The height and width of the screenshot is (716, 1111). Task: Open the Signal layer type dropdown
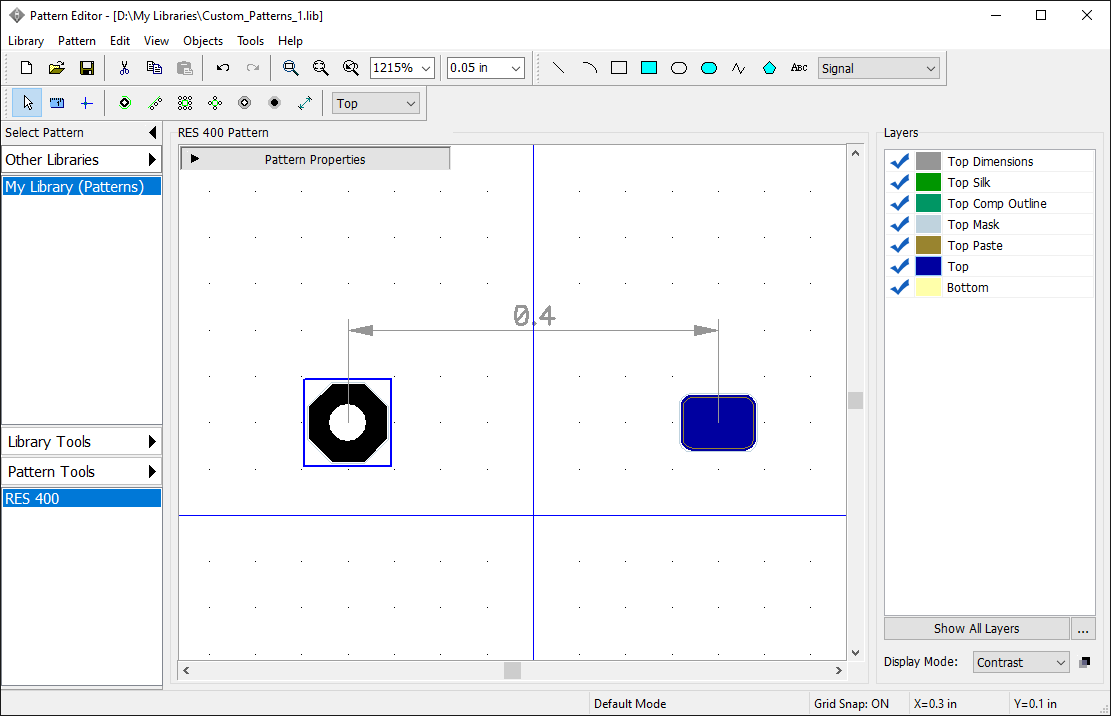(x=879, y=68)
